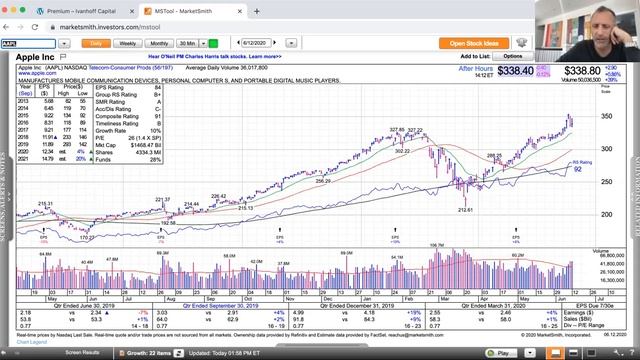The width and height of the screenshot is (640, 360).
Task: Click Open Stock Ideas button
Action: coord(474,43)
